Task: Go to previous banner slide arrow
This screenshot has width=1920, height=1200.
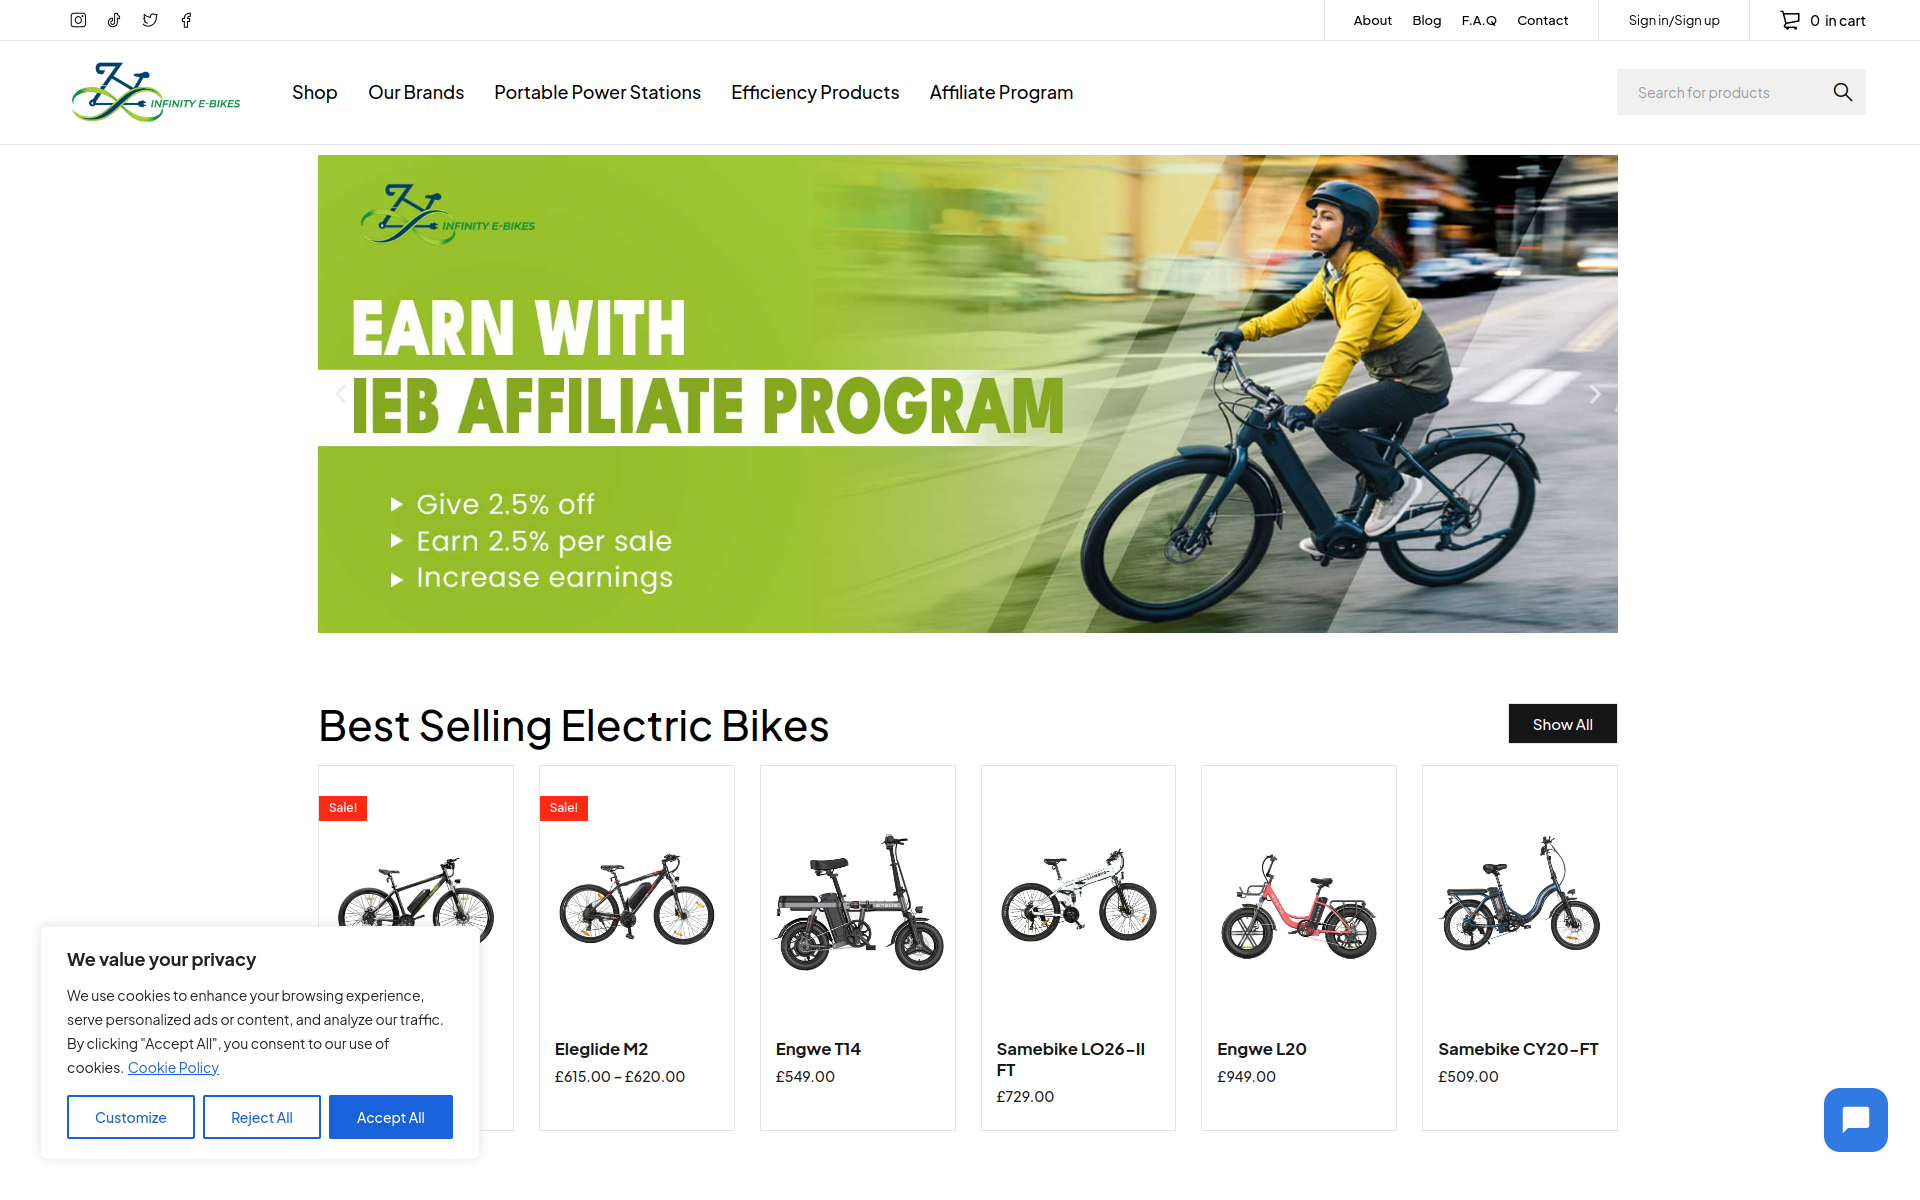Action: point(341,394)
